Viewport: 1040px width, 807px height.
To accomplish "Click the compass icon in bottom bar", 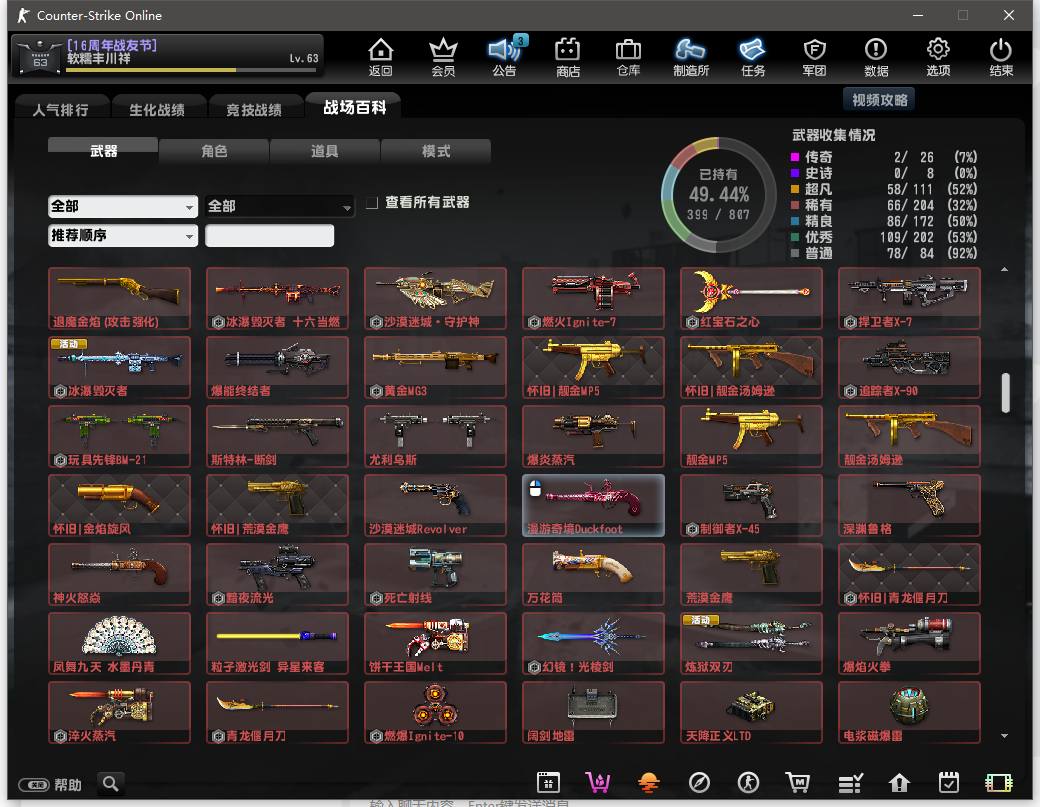I will [699, 783].
